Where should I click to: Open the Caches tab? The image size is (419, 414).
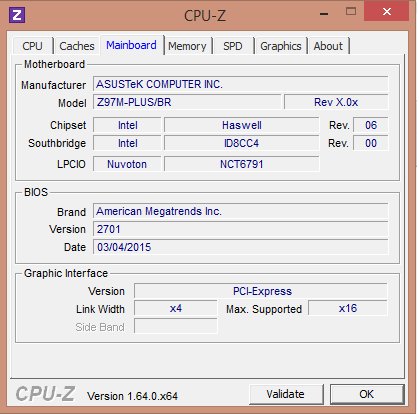77,46
